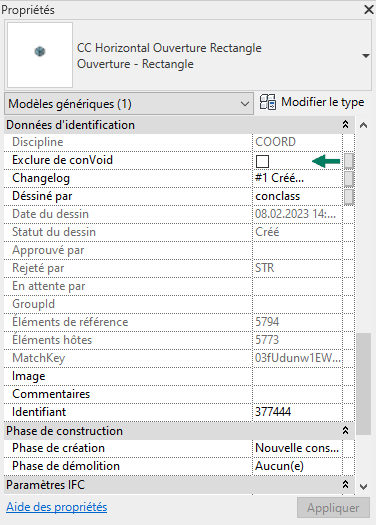Edit the Déssiné par value conclass

click(x=297, y=196)
